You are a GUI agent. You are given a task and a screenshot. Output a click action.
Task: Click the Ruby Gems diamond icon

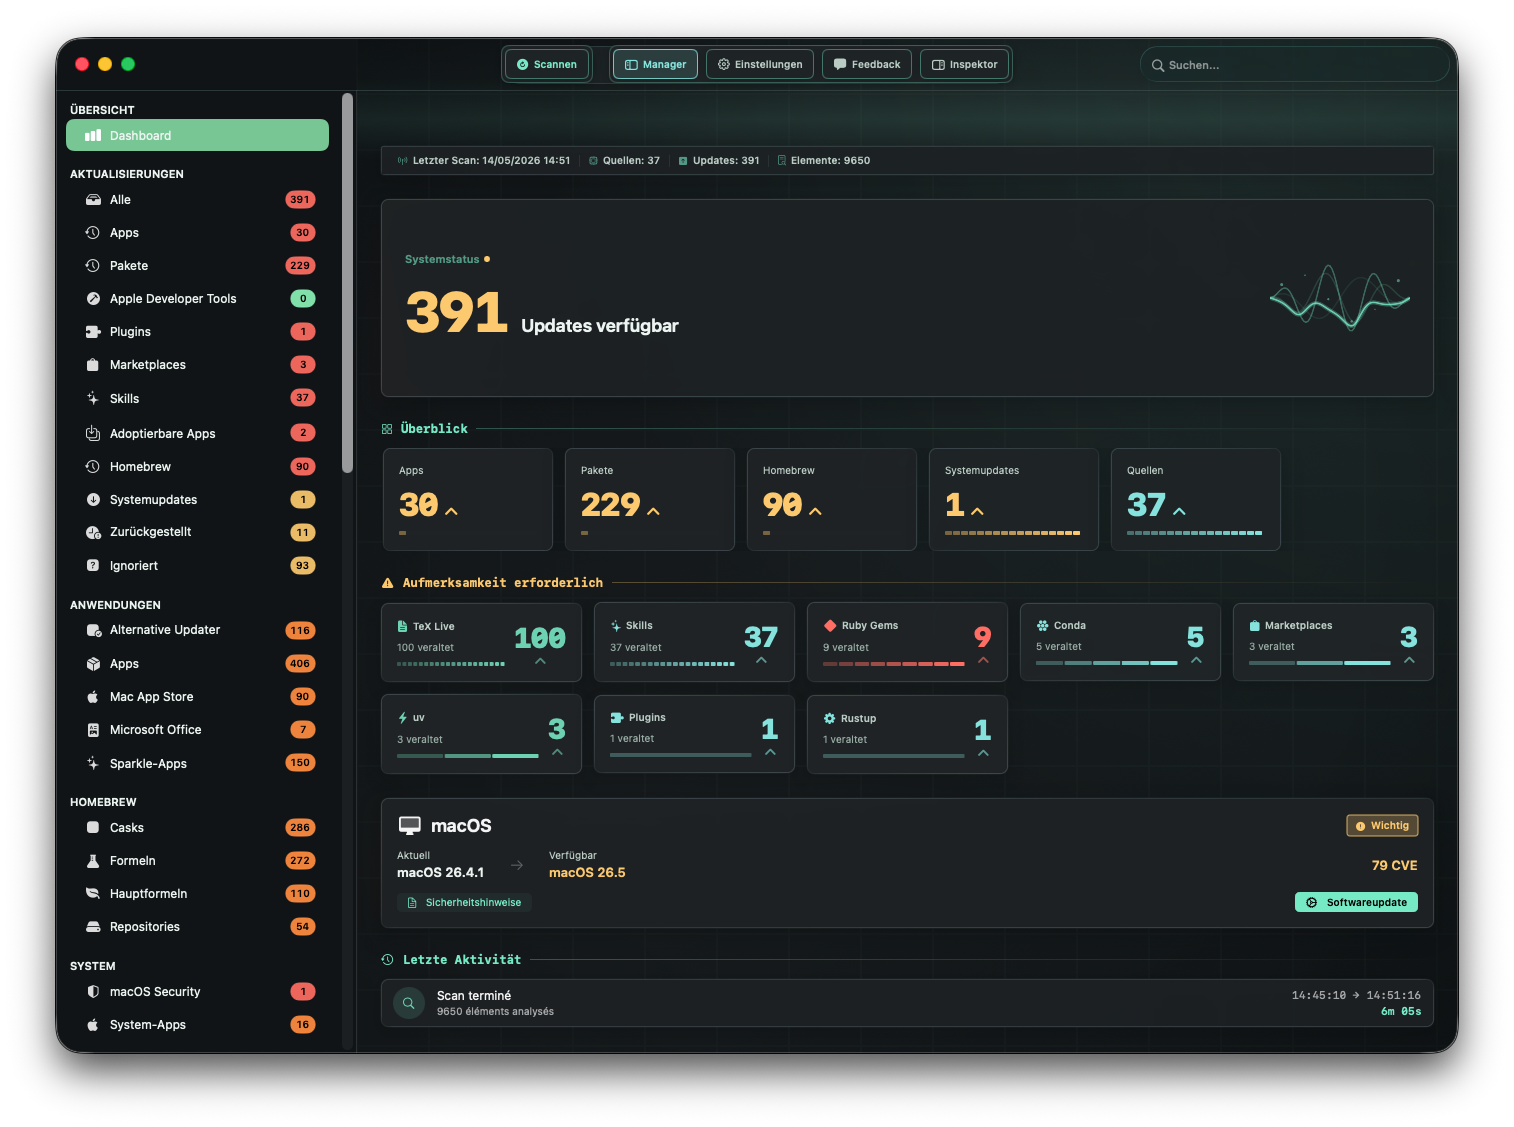(x=830, y=626)
